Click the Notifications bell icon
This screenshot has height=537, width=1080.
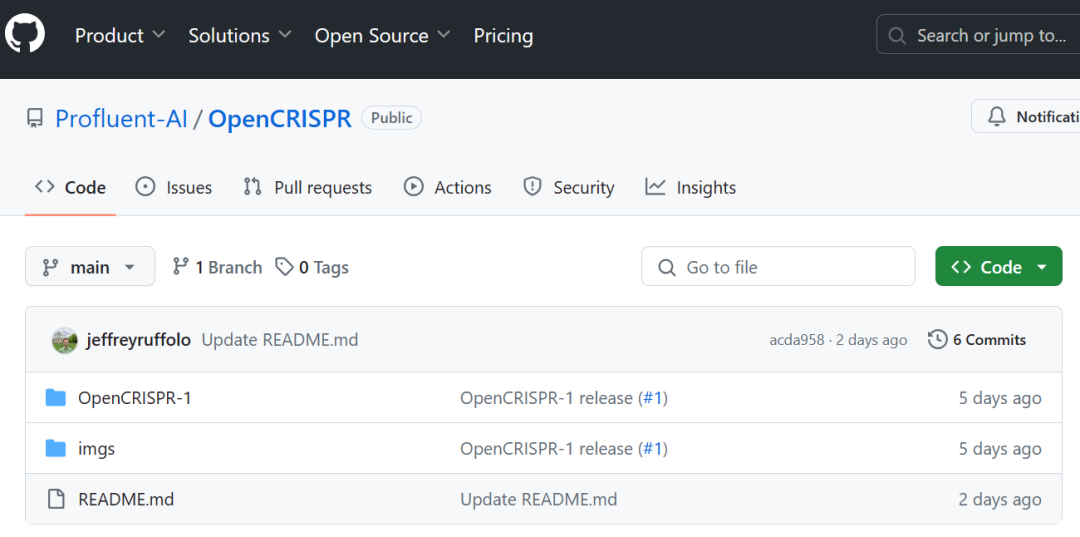[x=997, y=117]
